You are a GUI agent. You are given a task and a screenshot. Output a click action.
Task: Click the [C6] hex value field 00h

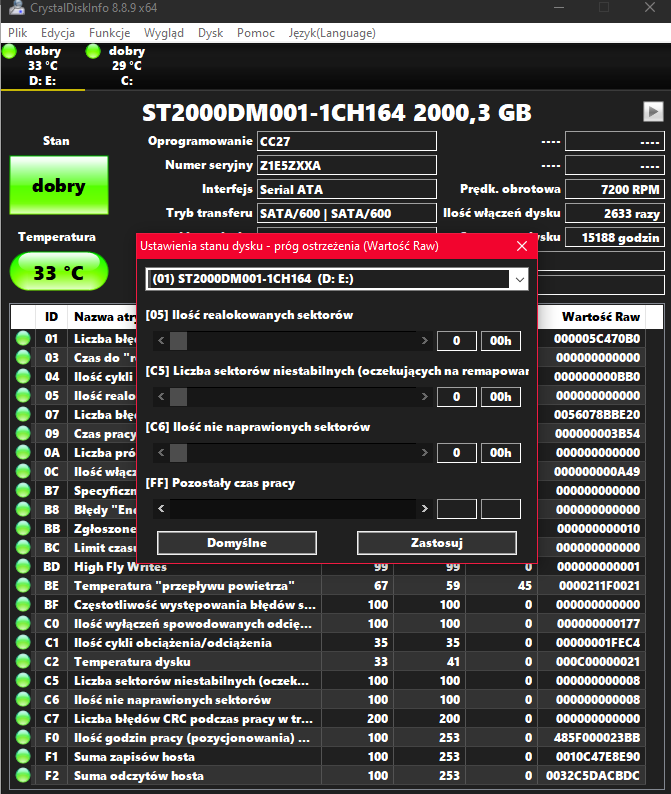point(500,453)
